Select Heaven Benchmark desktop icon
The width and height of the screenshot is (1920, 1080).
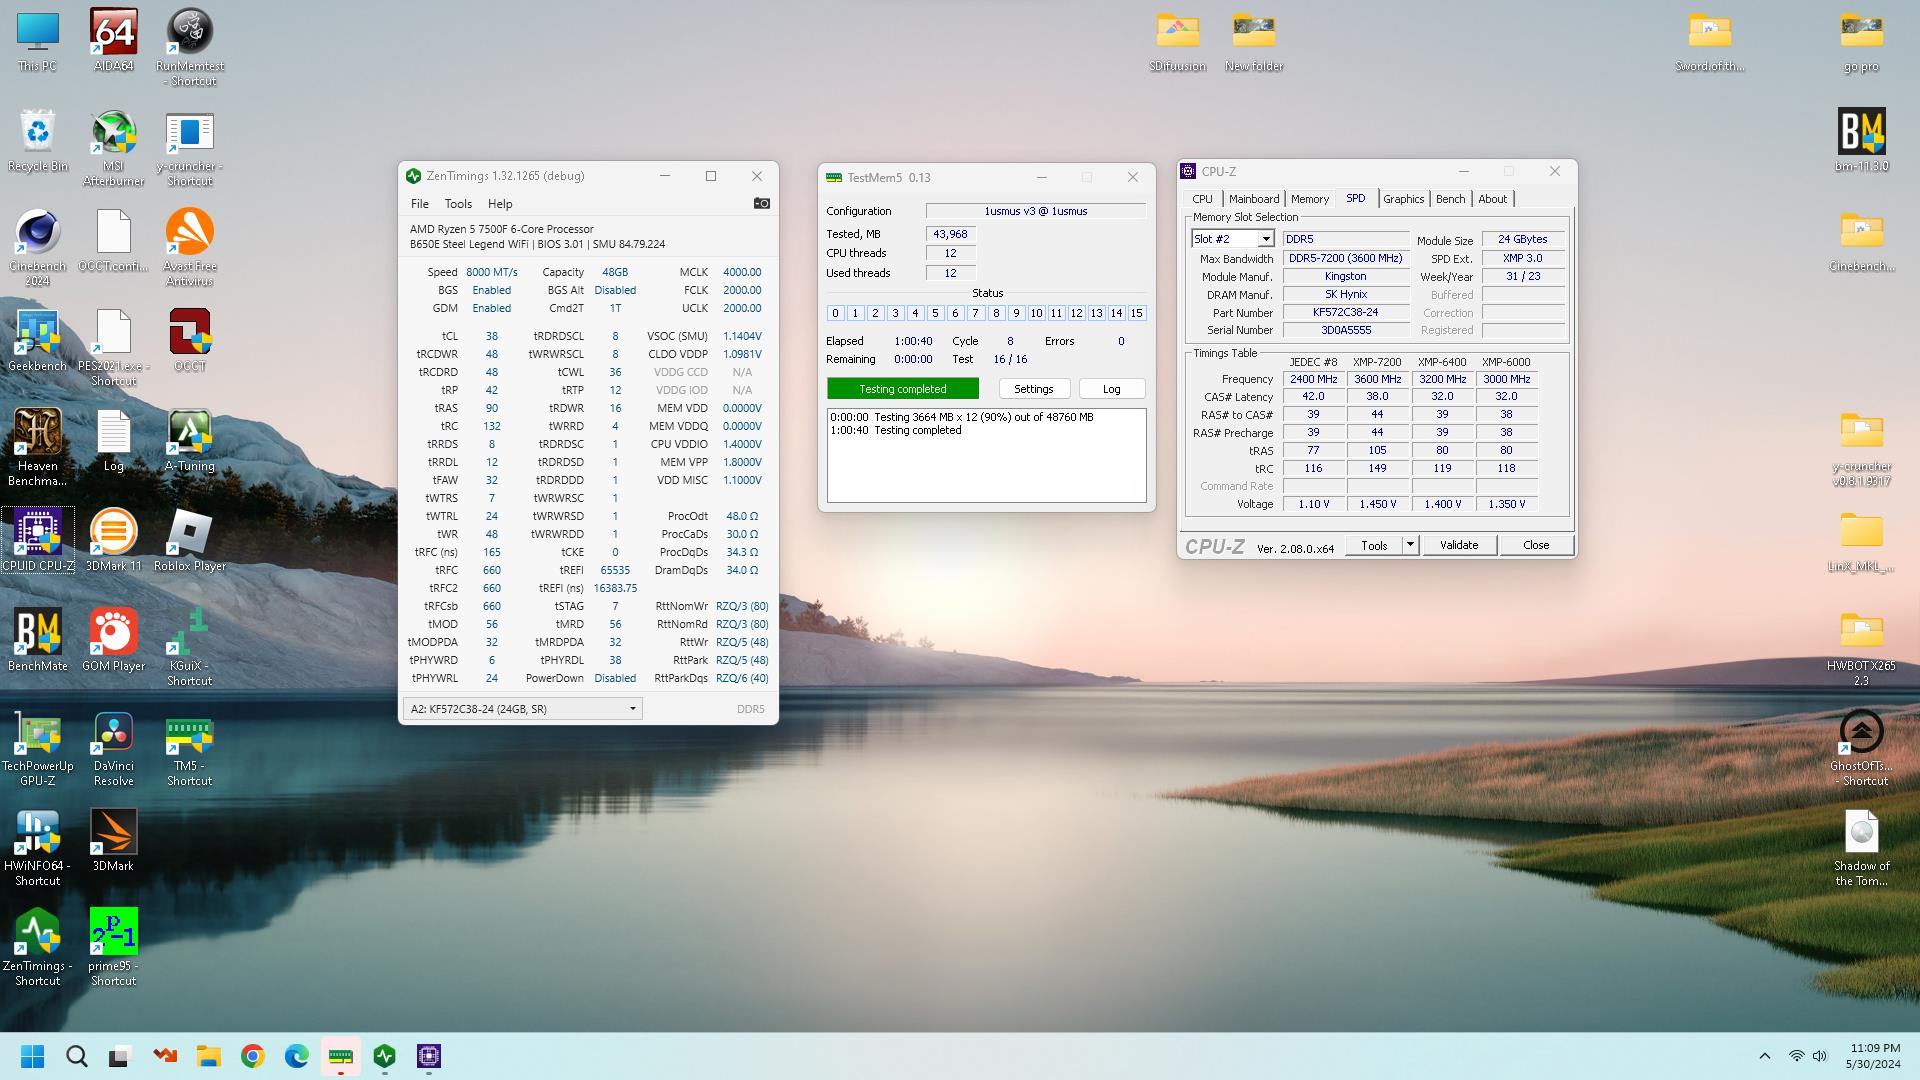(x=38, y=447)
